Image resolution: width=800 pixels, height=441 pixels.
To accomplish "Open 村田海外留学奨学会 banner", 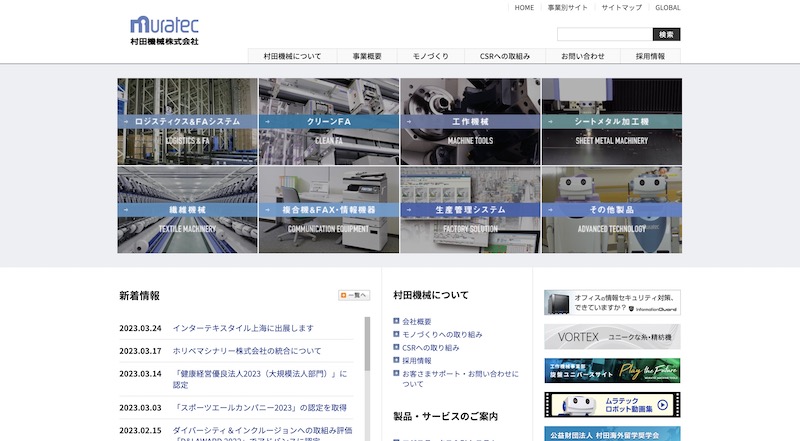I will [612, 434].
